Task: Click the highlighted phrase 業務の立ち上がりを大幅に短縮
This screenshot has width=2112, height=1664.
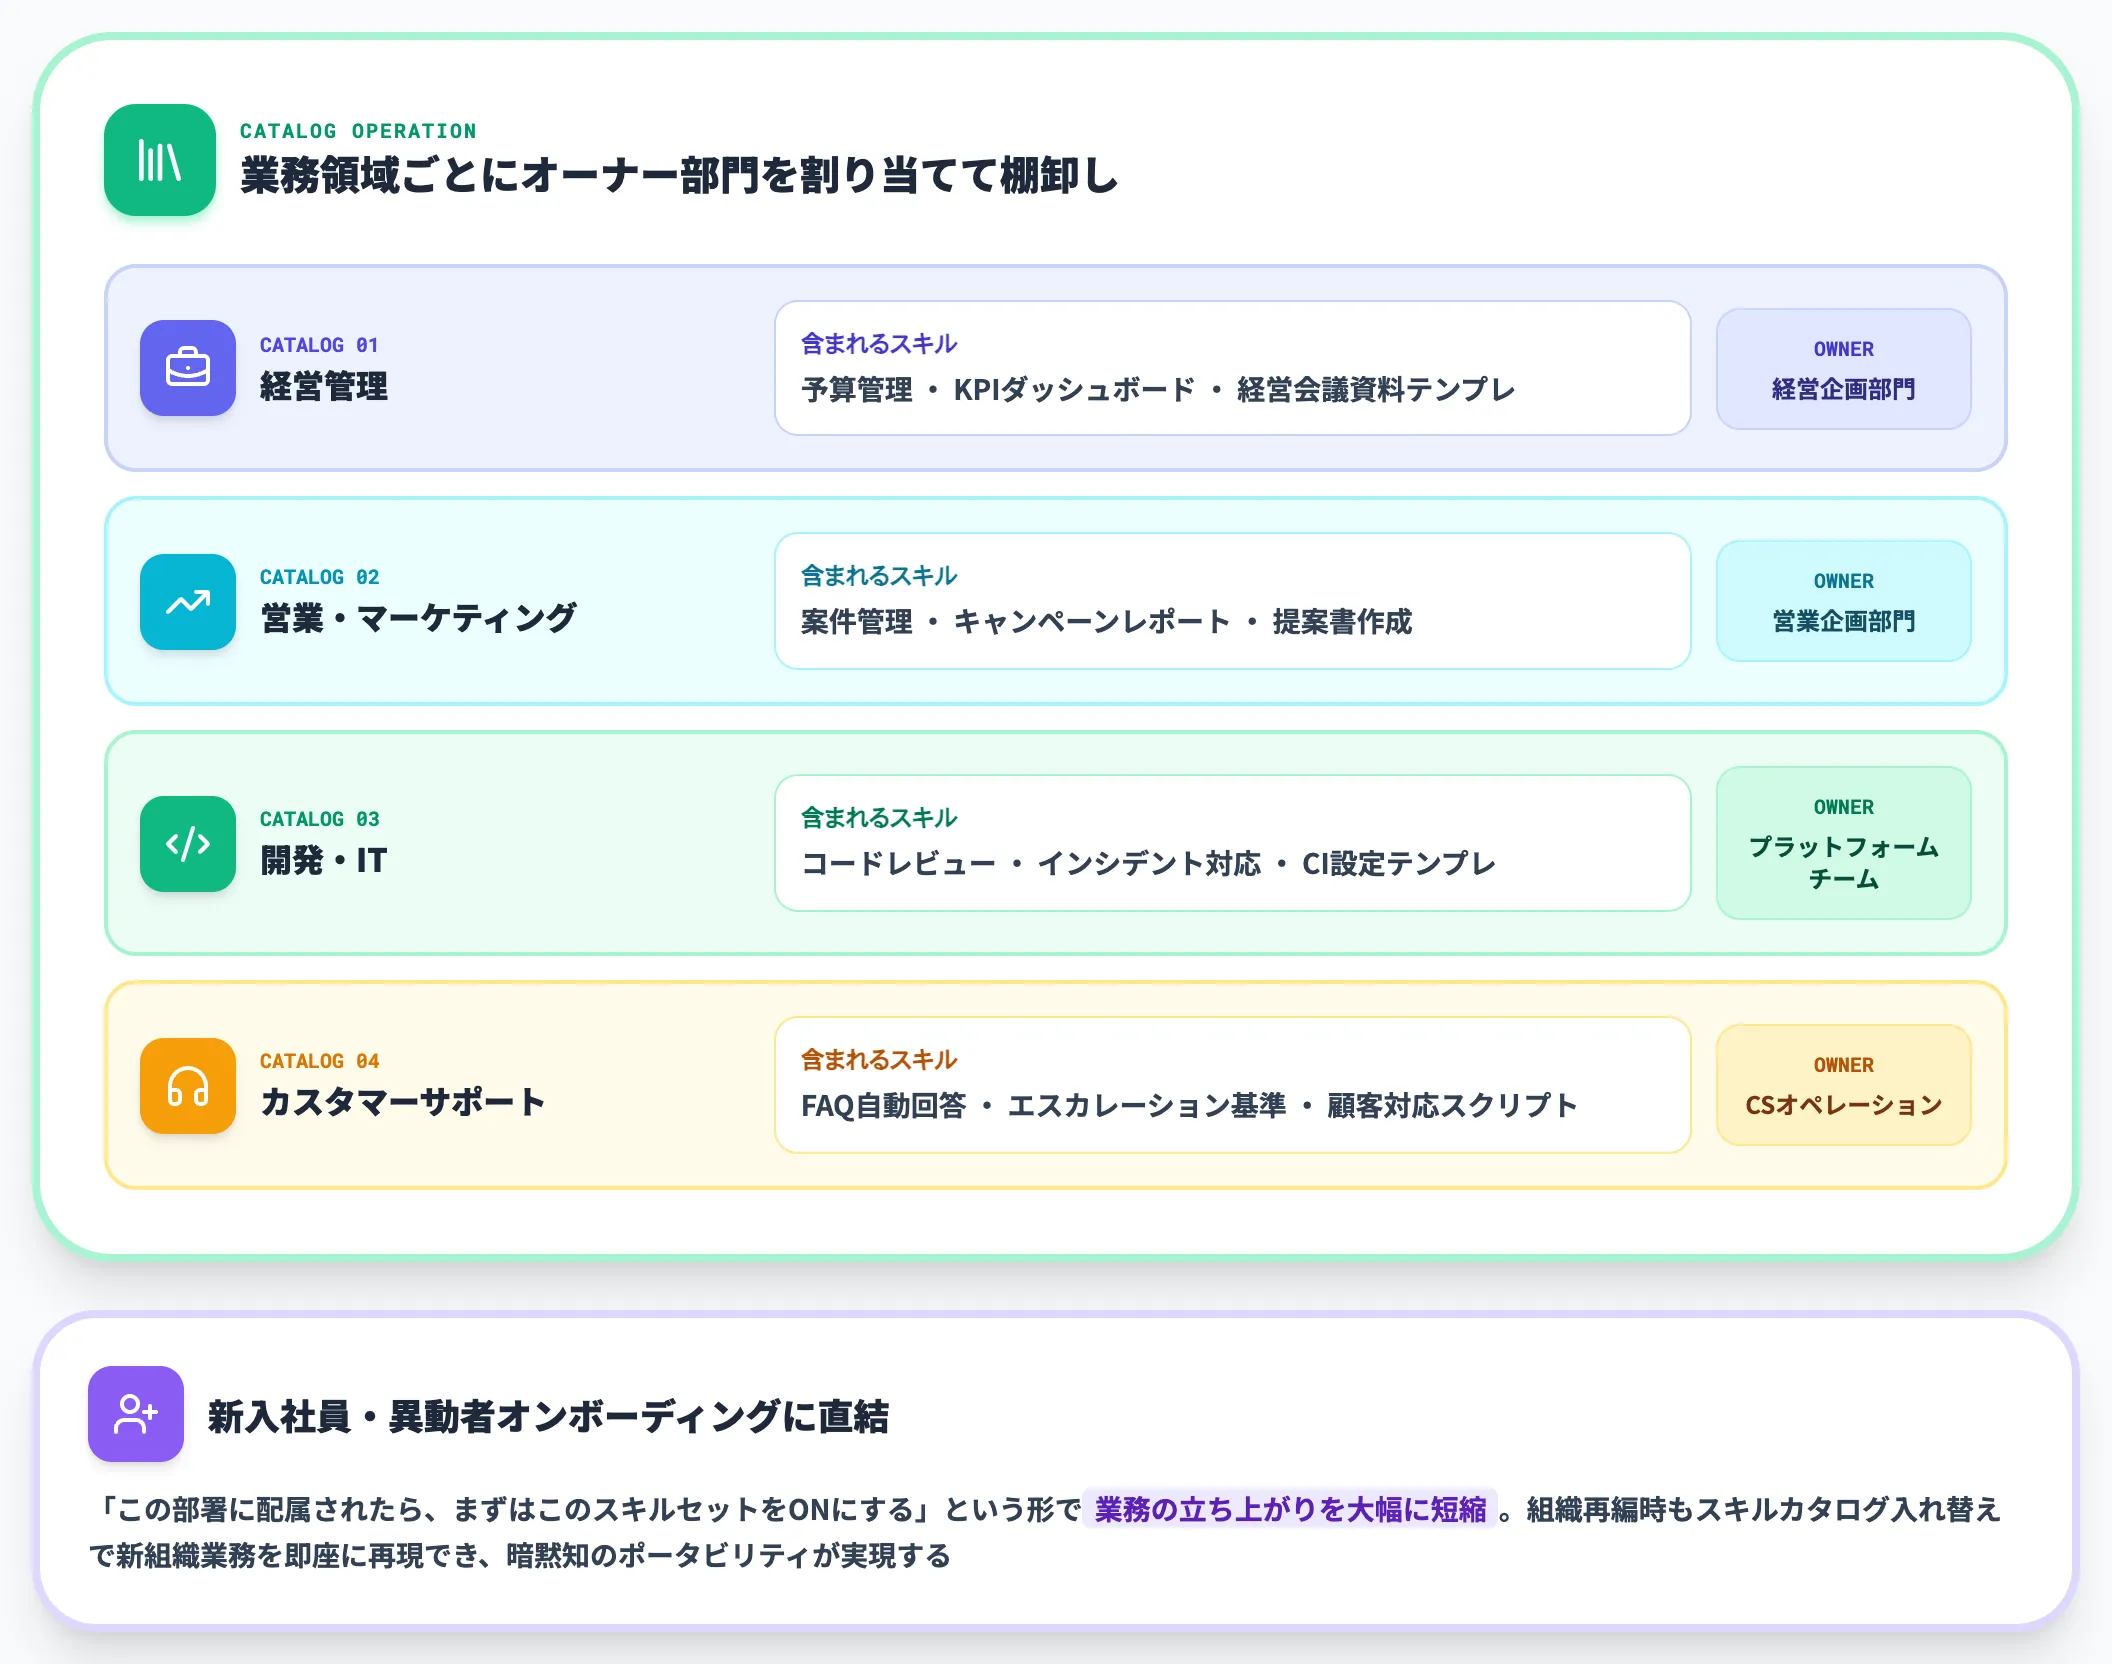Action: tap(1290, 1509)
